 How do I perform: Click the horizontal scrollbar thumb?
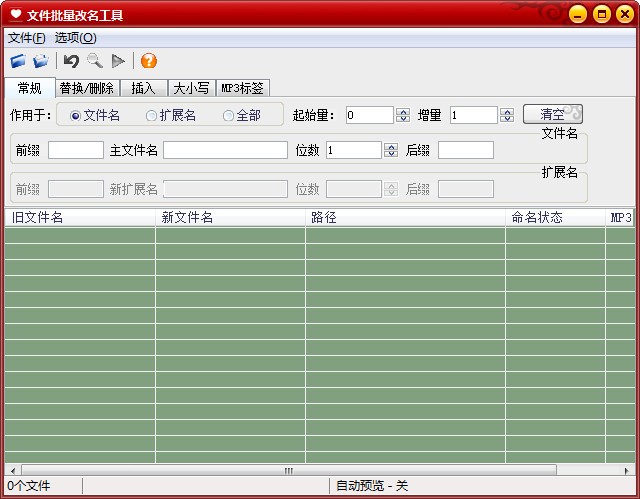coord(289,471)
